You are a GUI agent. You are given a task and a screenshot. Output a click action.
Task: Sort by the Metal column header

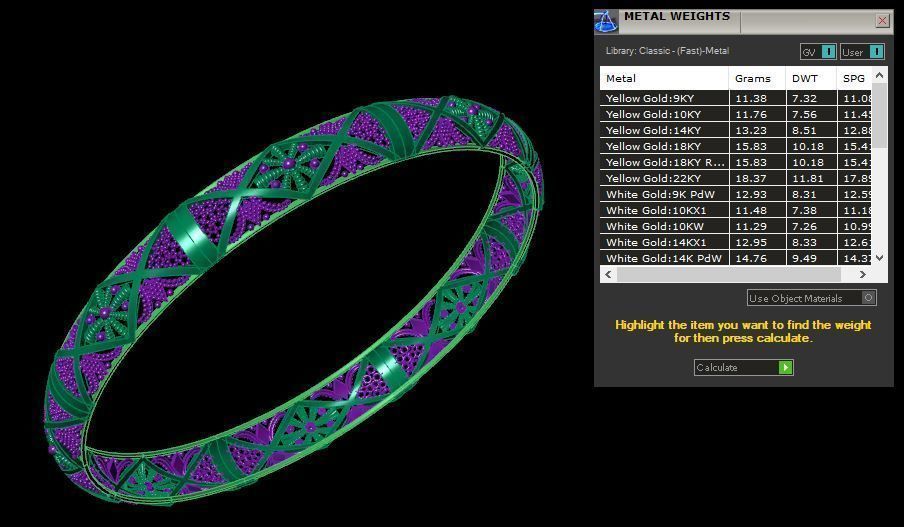coord(664,78)
